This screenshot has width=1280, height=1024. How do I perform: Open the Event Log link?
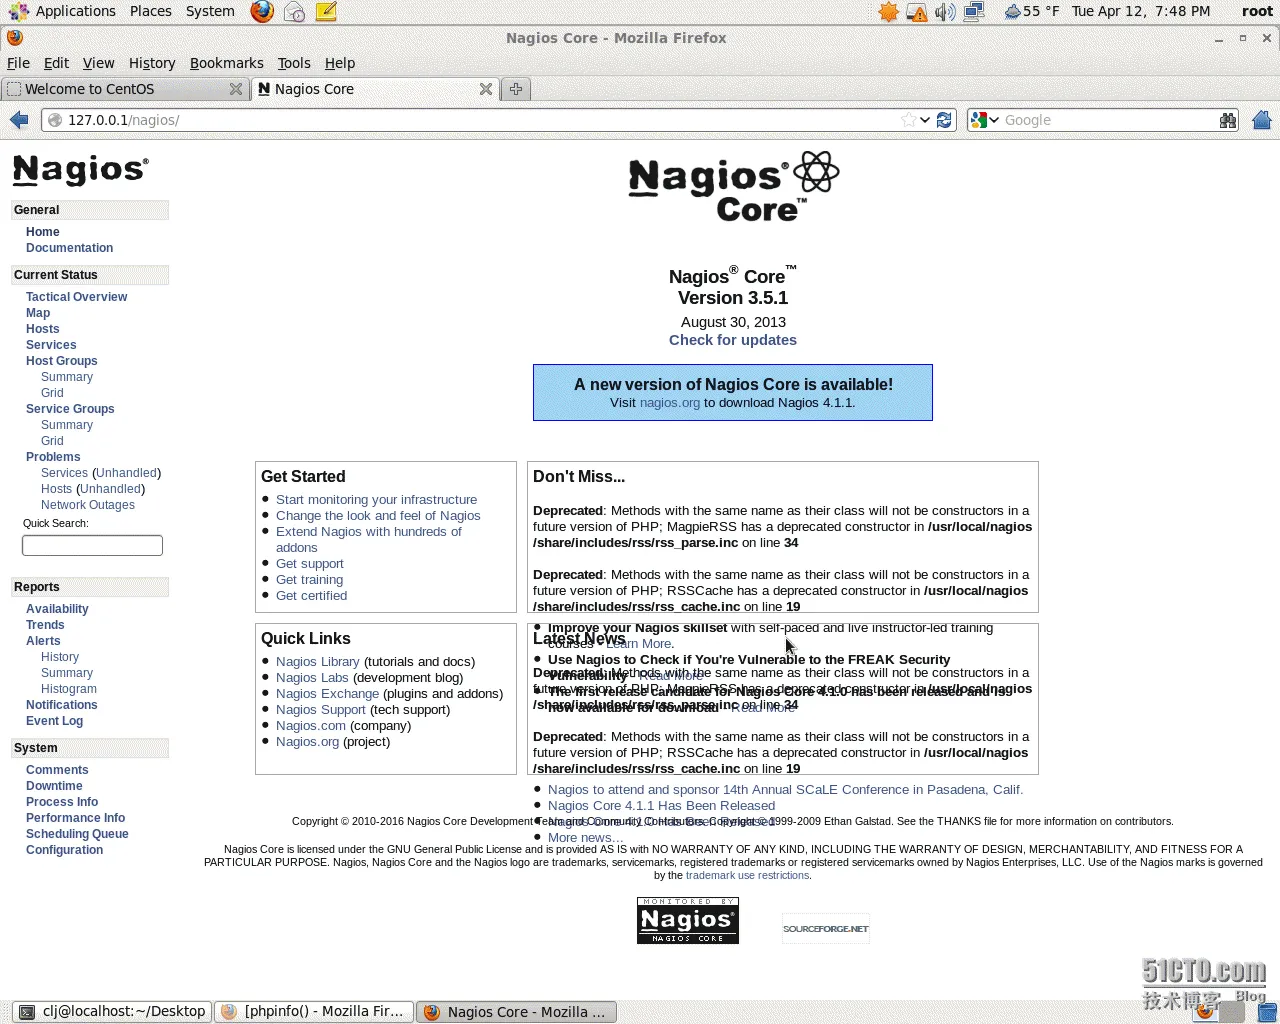pyautogui.click(x=54, y=721)
